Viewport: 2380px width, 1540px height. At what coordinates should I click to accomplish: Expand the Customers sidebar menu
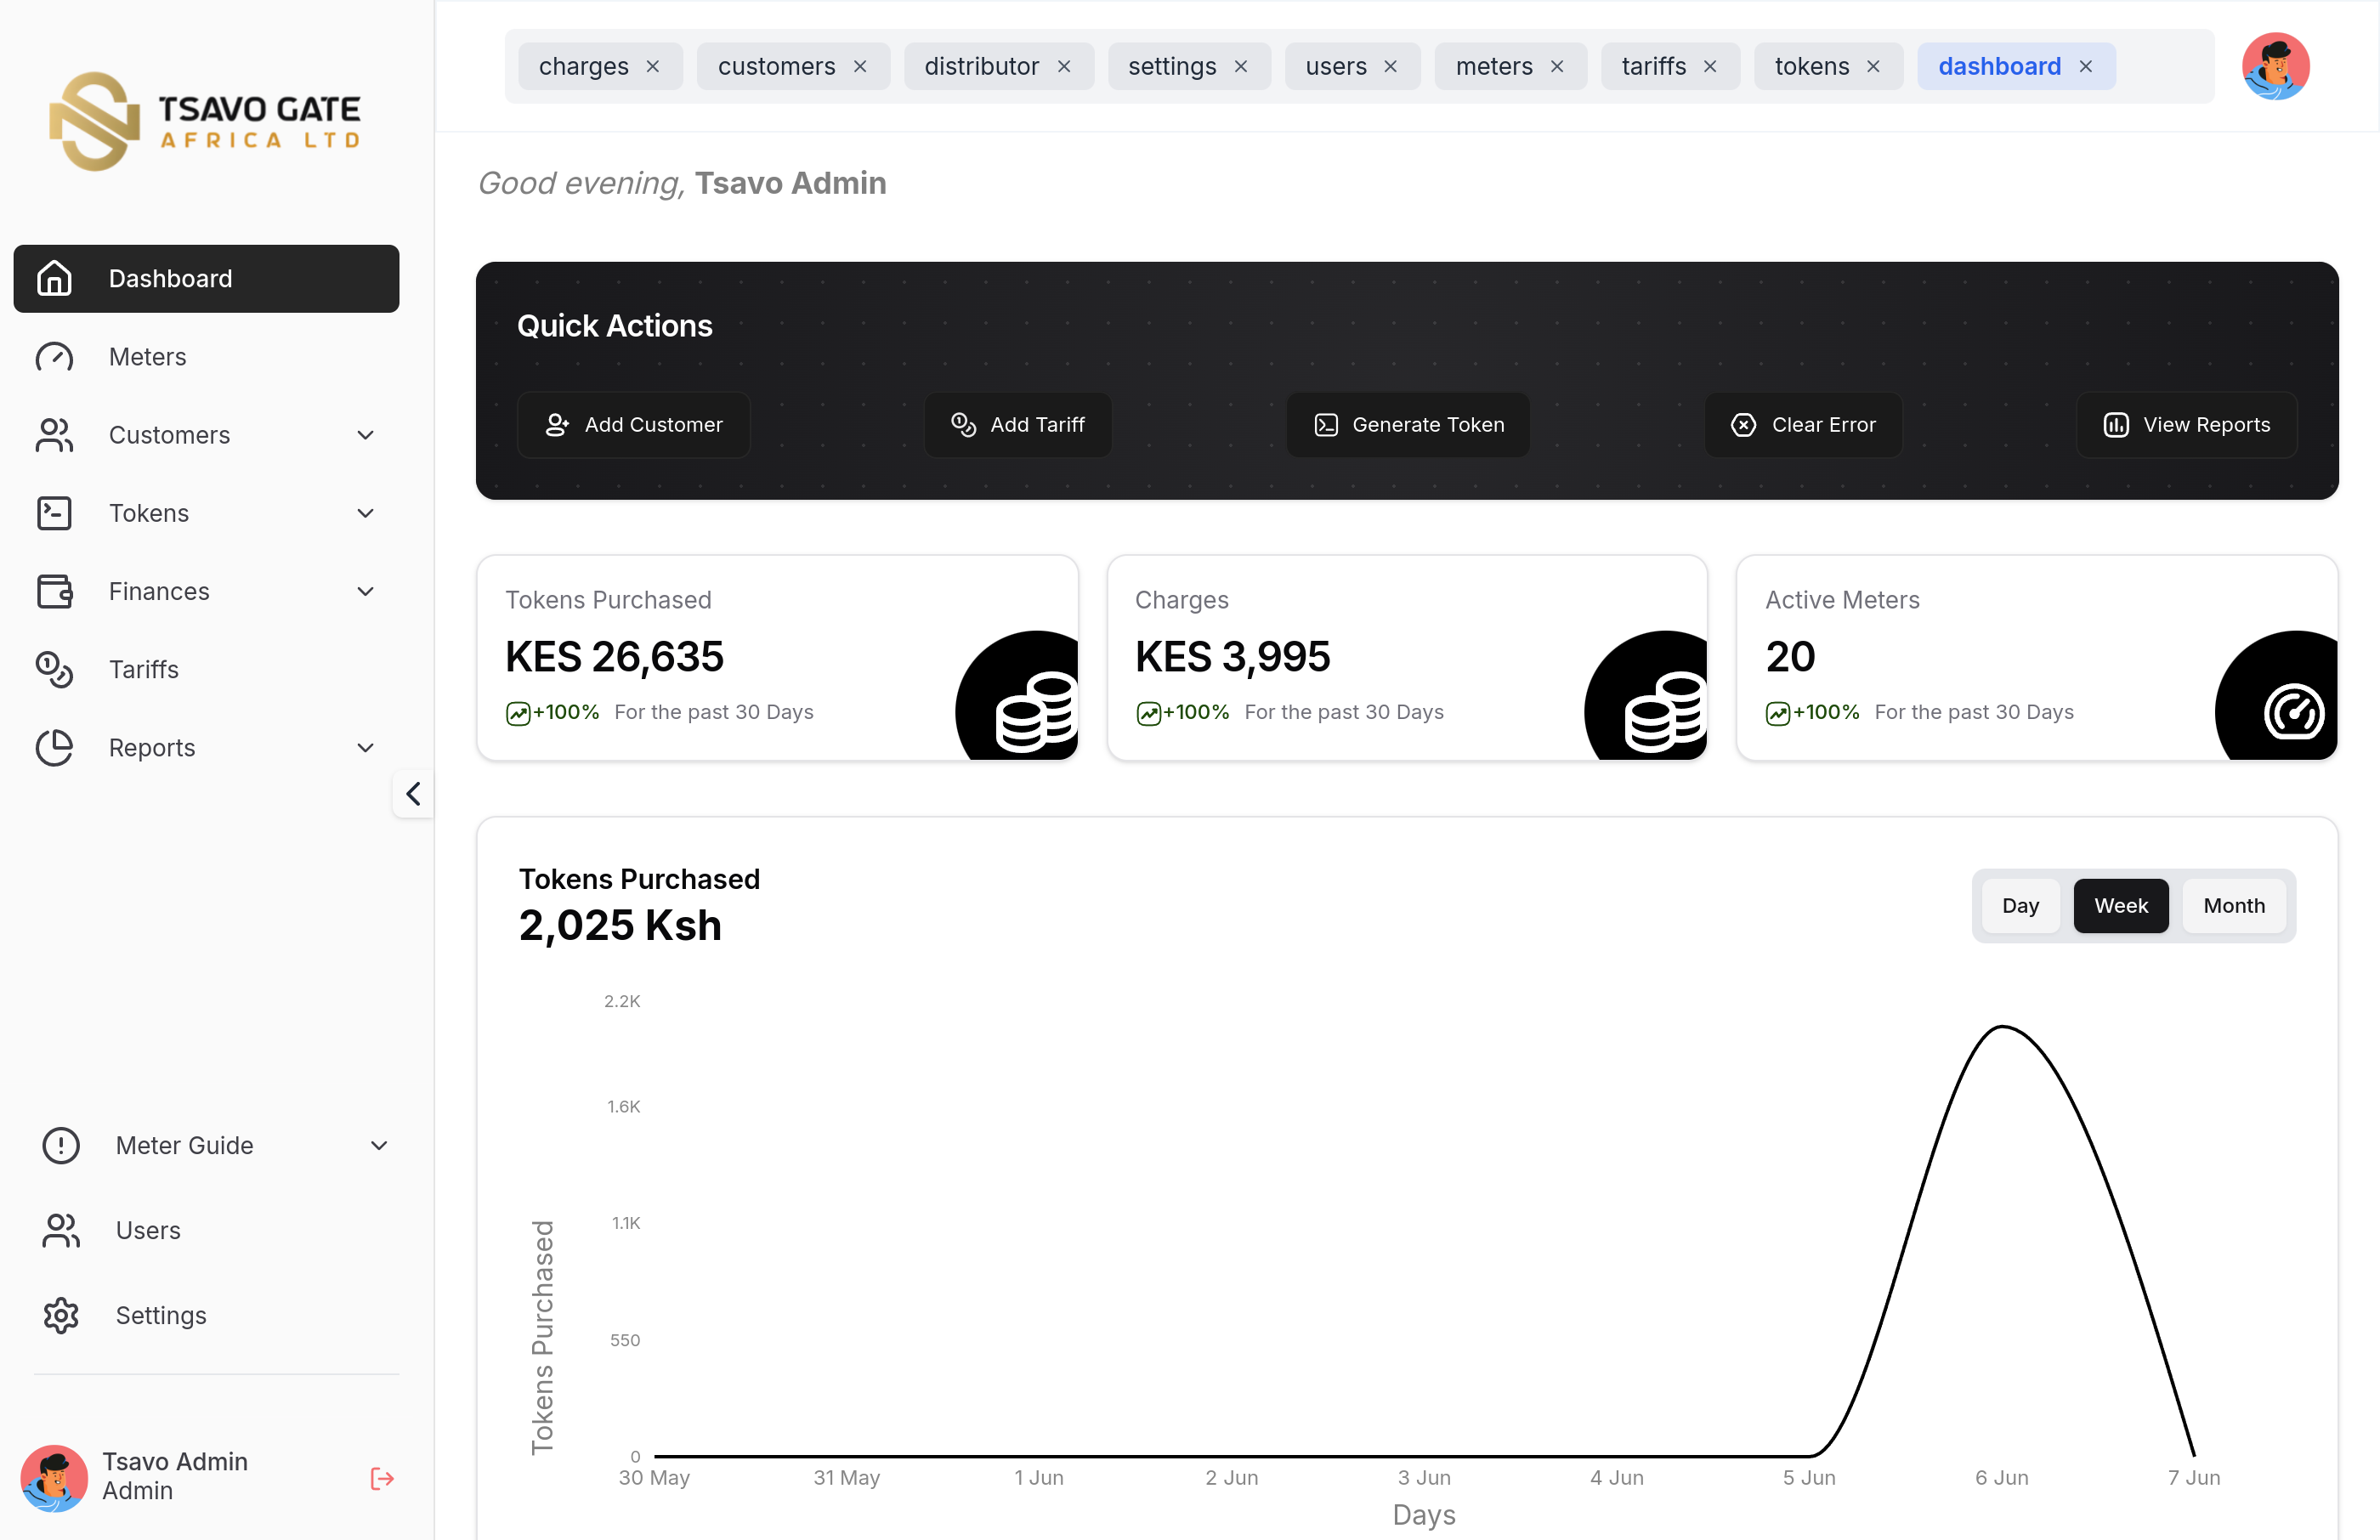pyautogui.click(x=365, y=435)
